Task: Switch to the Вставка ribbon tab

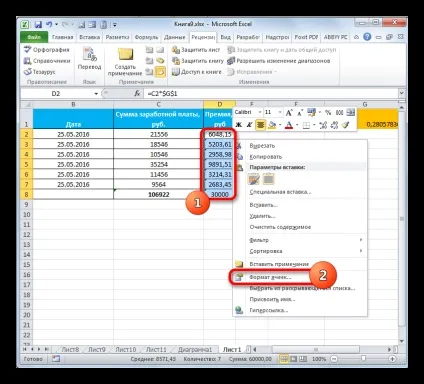Action: 89,37
